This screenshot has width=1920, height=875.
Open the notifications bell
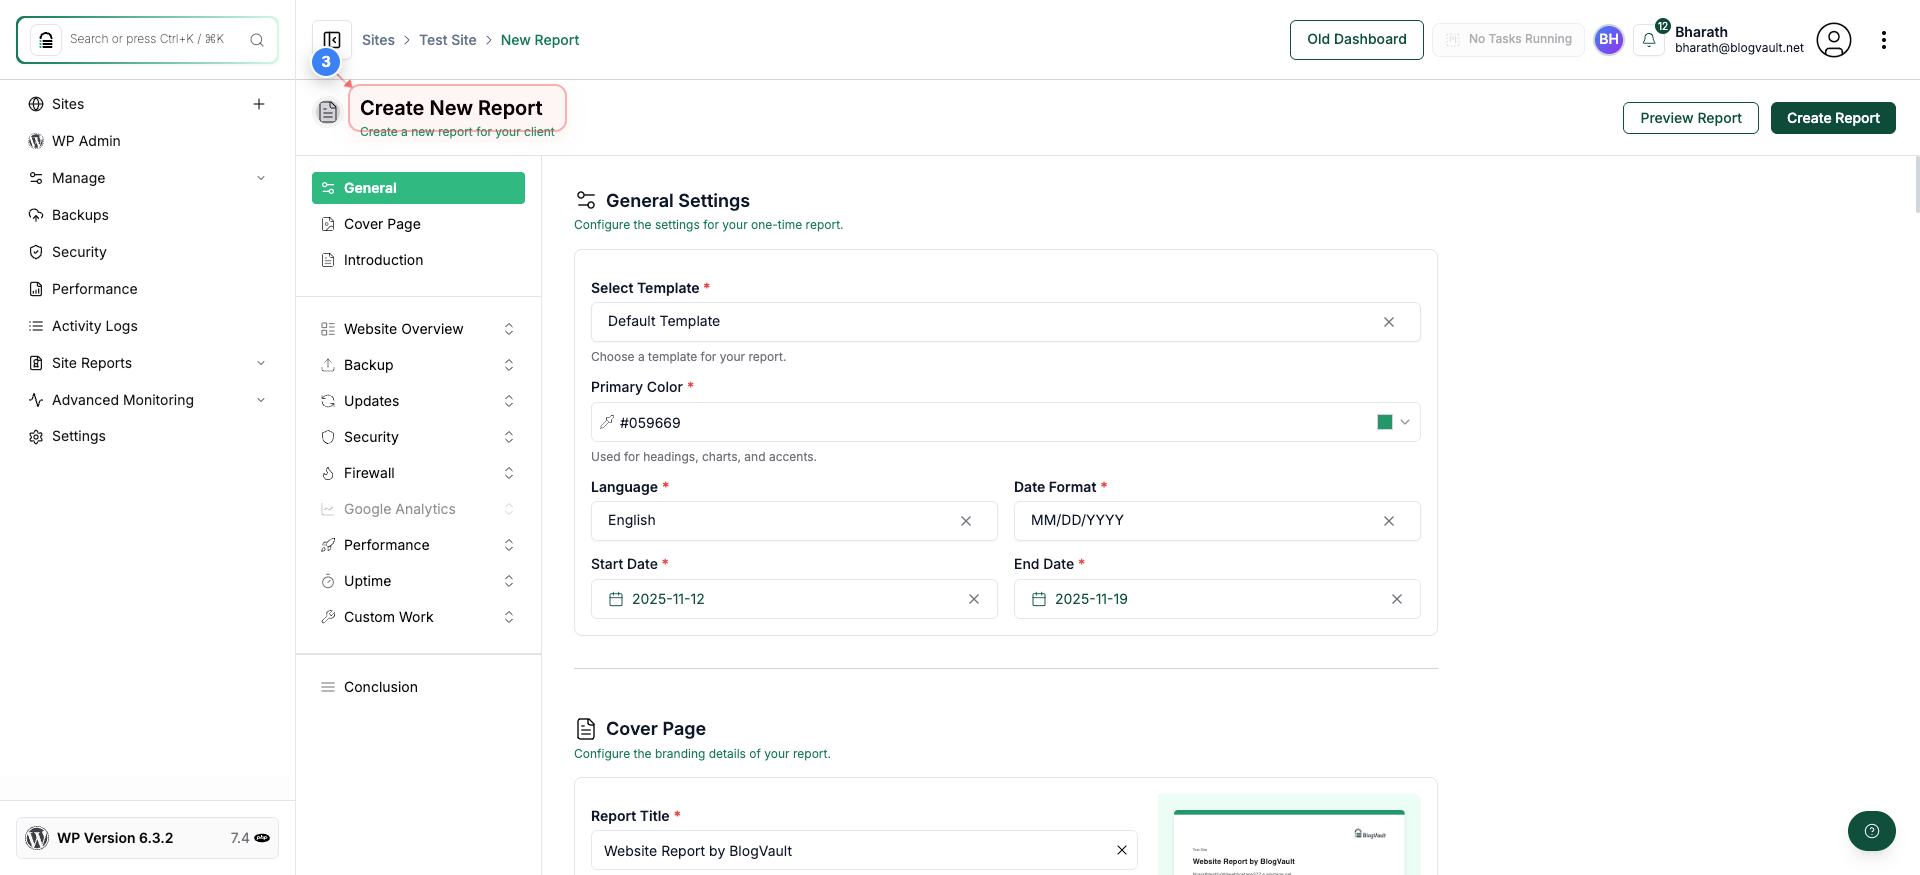tap(1649, 40)
